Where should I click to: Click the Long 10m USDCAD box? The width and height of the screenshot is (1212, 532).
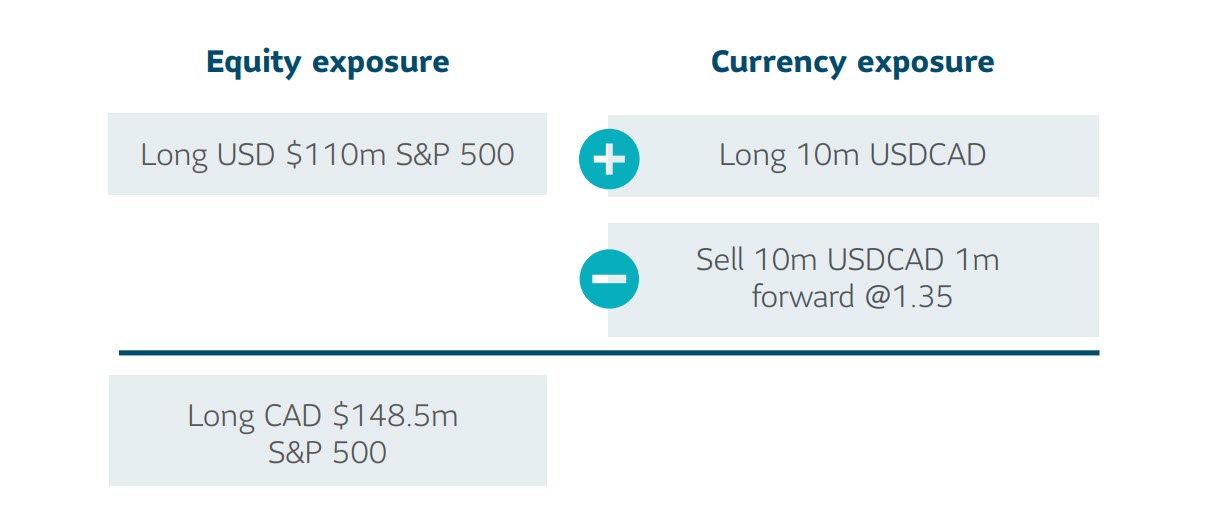pos(853,155)
